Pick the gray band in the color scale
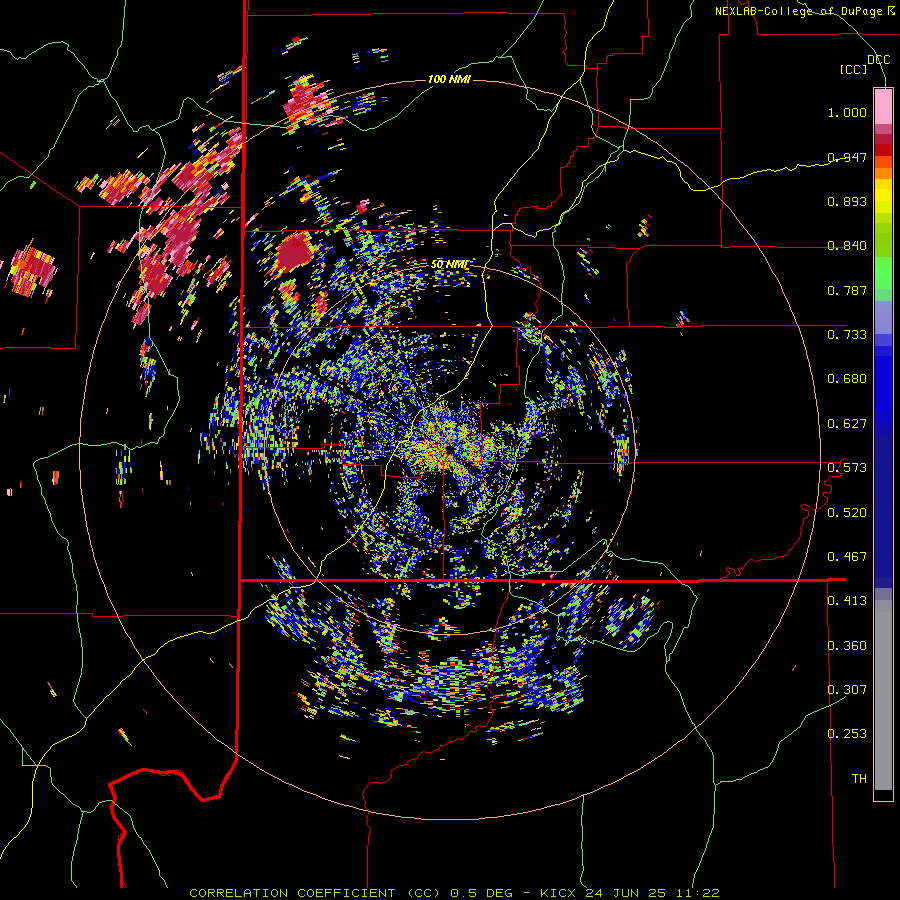This screenshot has width=900, height=900. point(883,695)
